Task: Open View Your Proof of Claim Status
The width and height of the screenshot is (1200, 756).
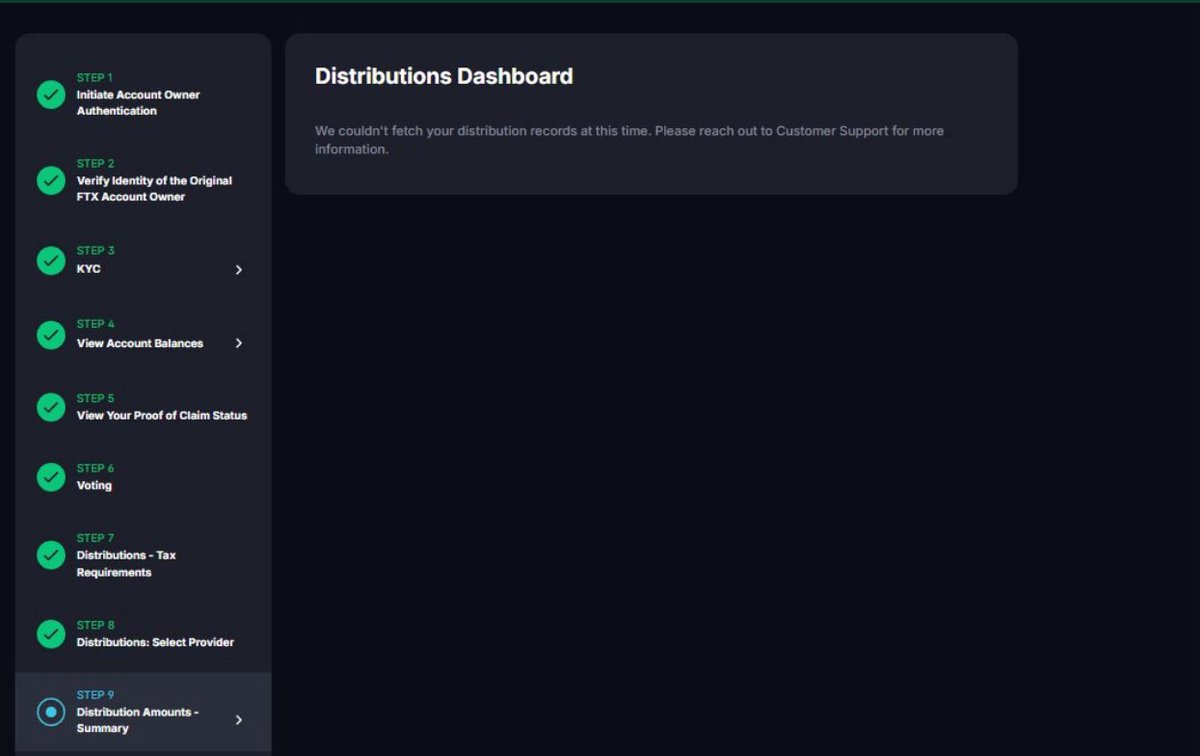Action: 162,415
